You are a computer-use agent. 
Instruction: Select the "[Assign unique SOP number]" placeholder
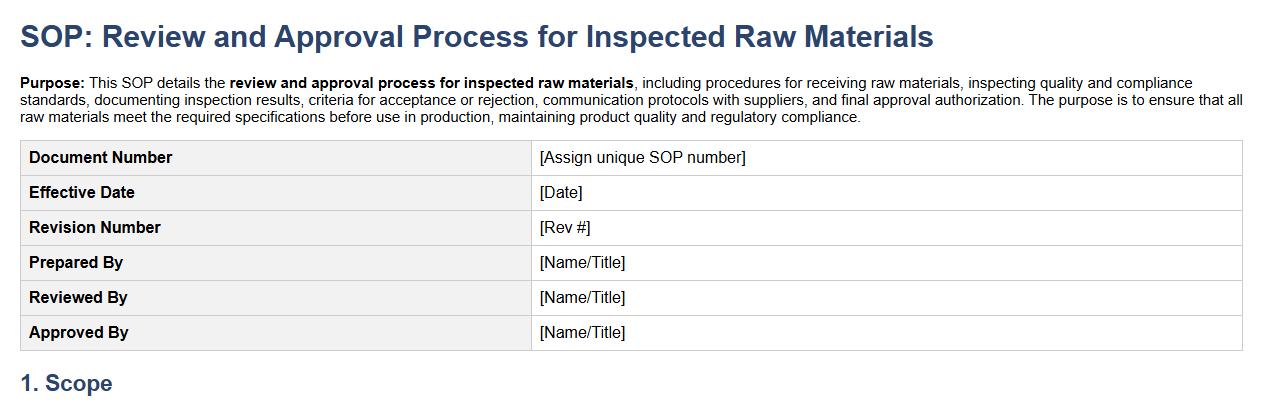pos(642,158)
